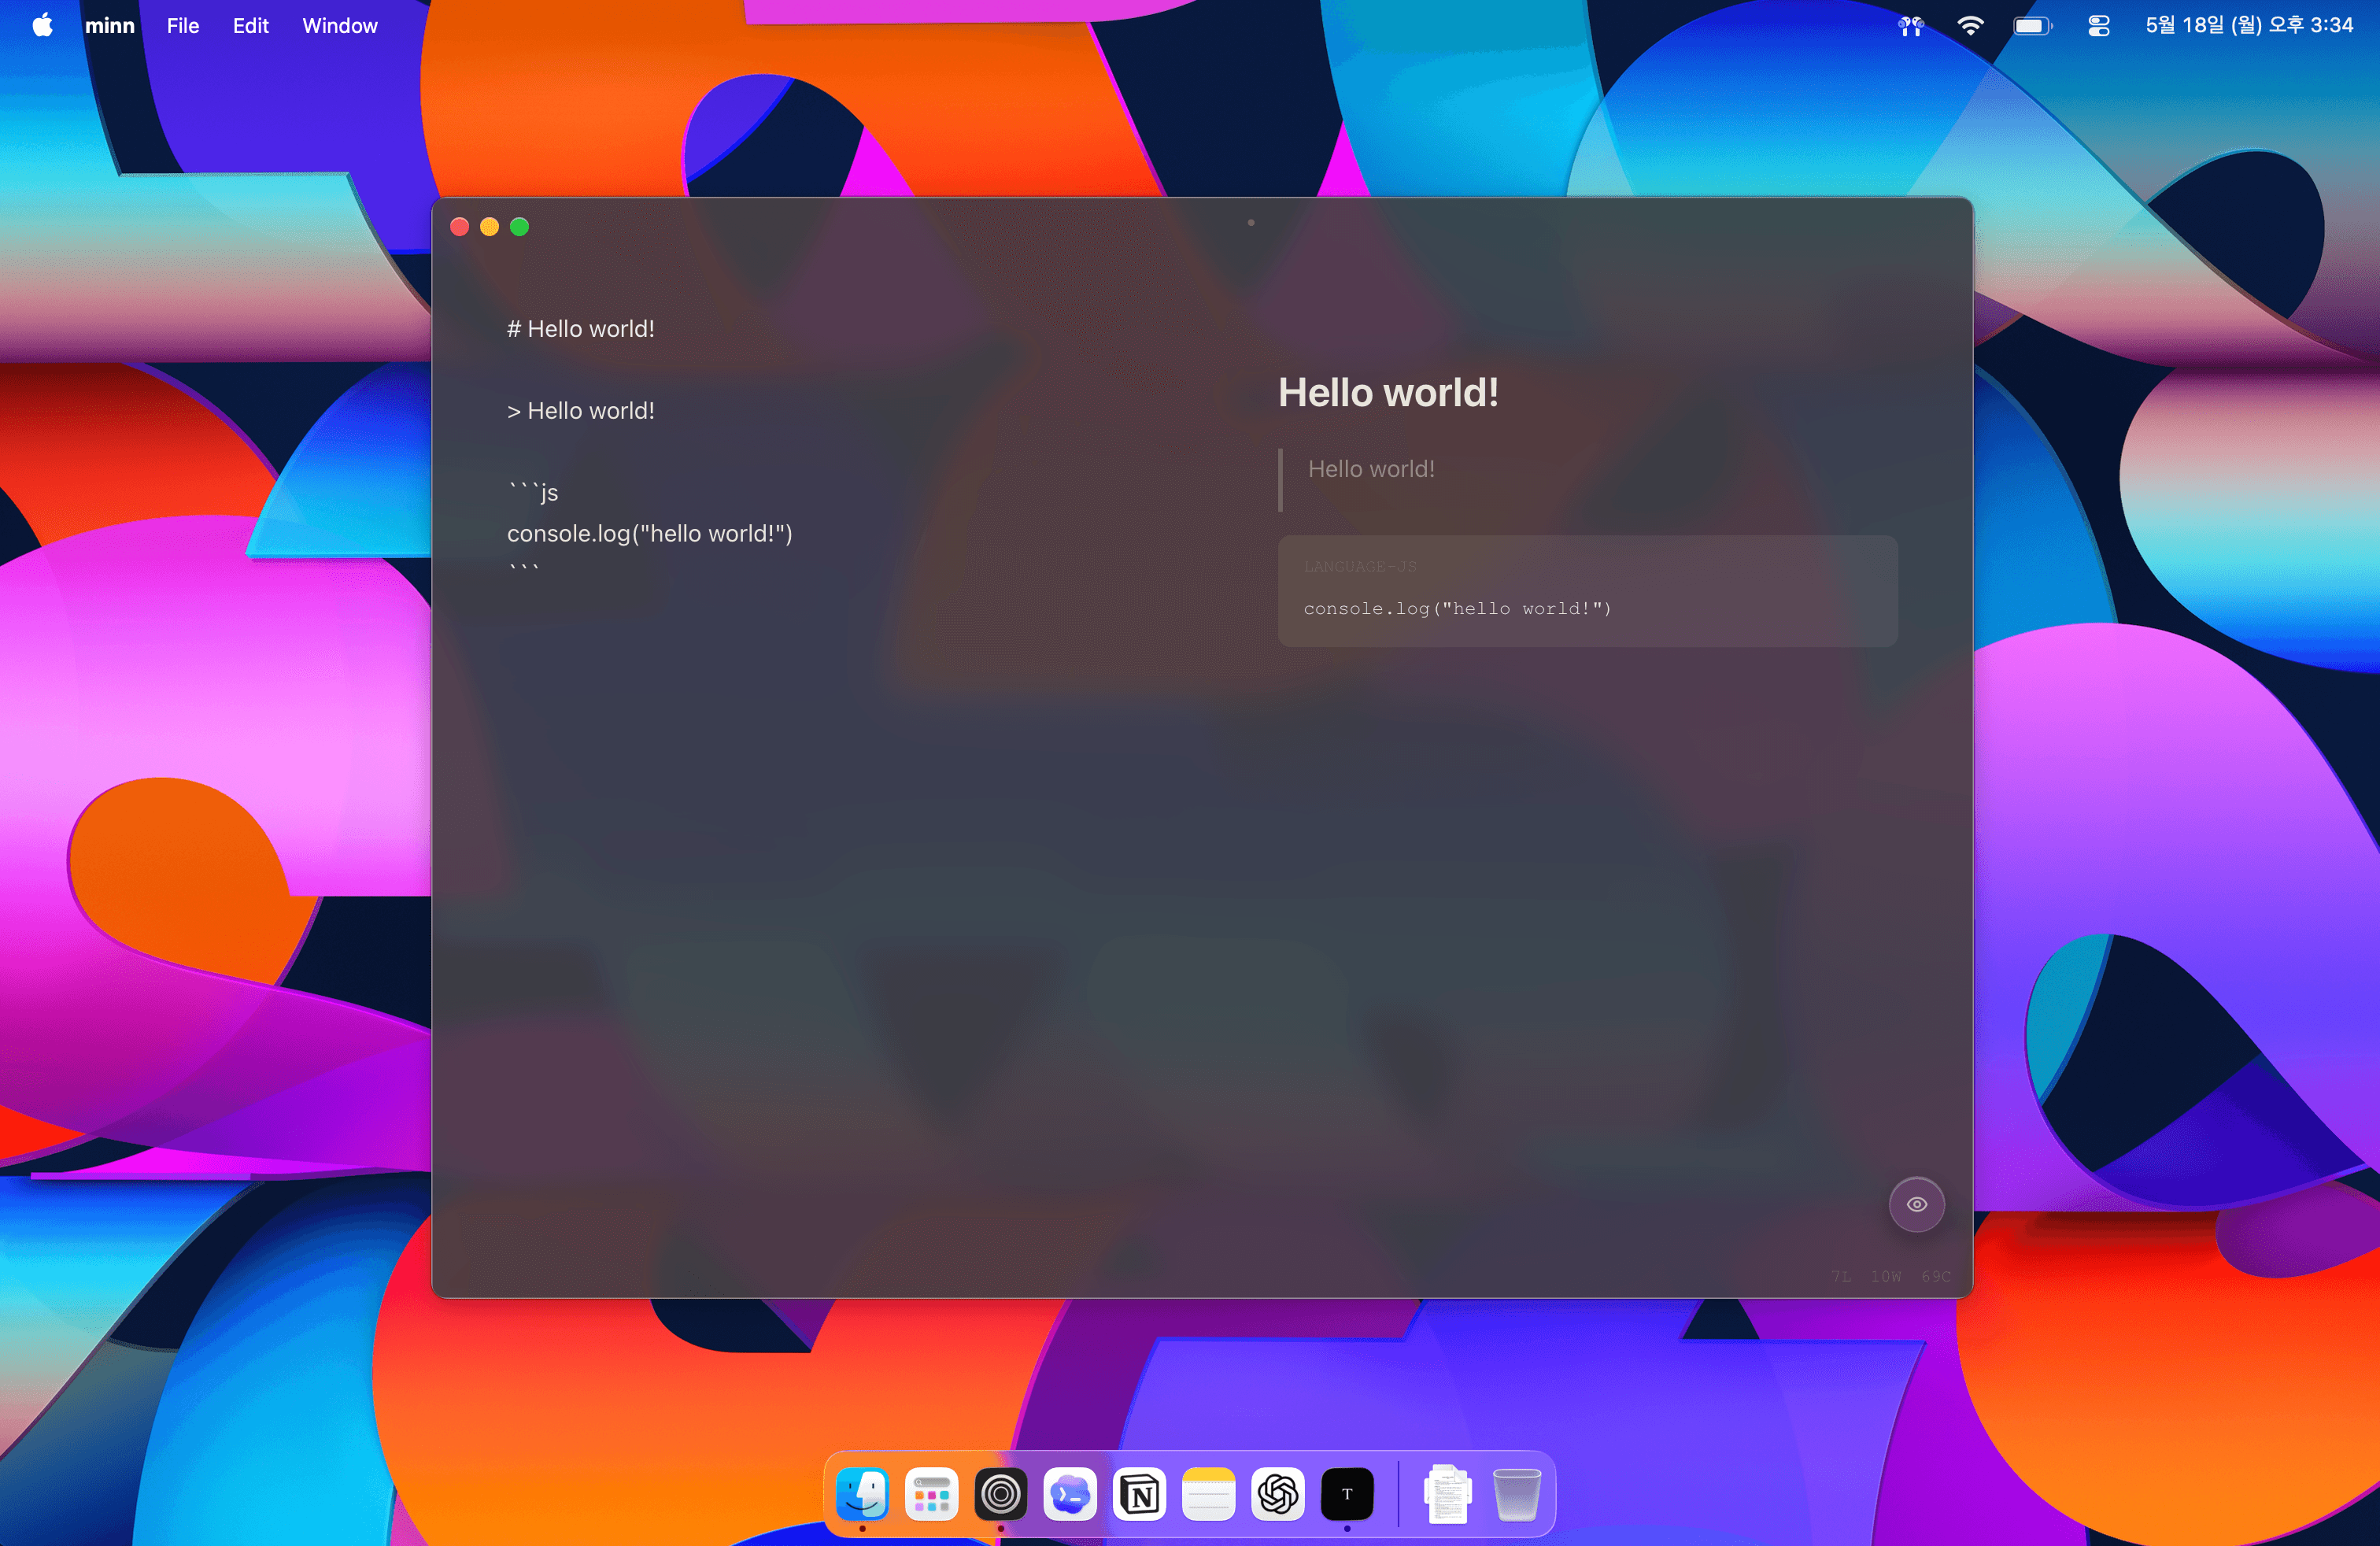
Task: Click the AirPods status icon in menu bar
Action: click(x=1911, y=26)
